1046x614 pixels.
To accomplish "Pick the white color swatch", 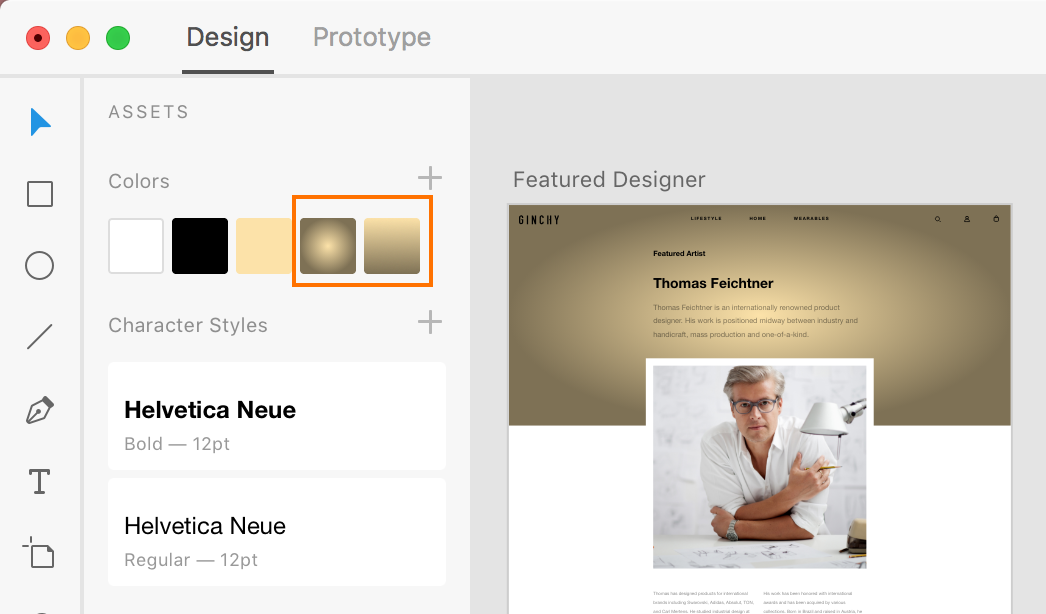I will coord(136,246).
